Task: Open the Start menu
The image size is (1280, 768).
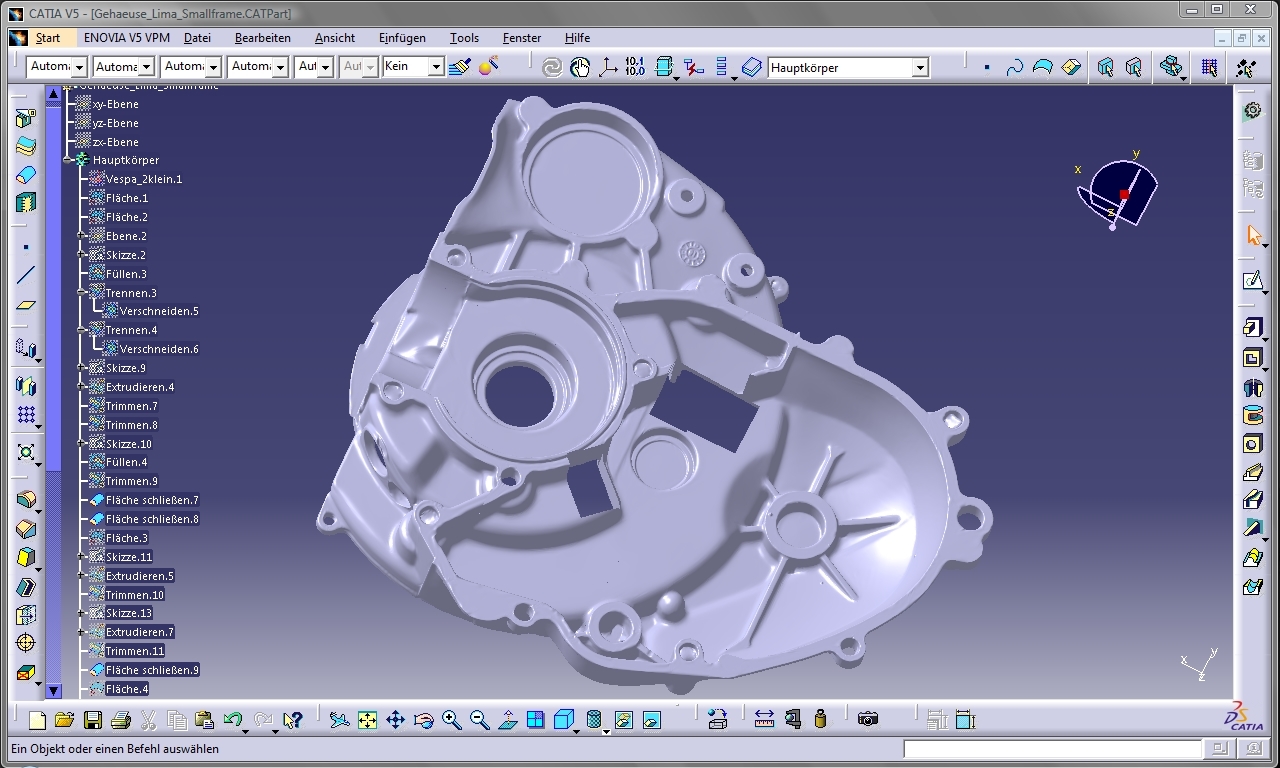Action: click(x=48, y=38)
